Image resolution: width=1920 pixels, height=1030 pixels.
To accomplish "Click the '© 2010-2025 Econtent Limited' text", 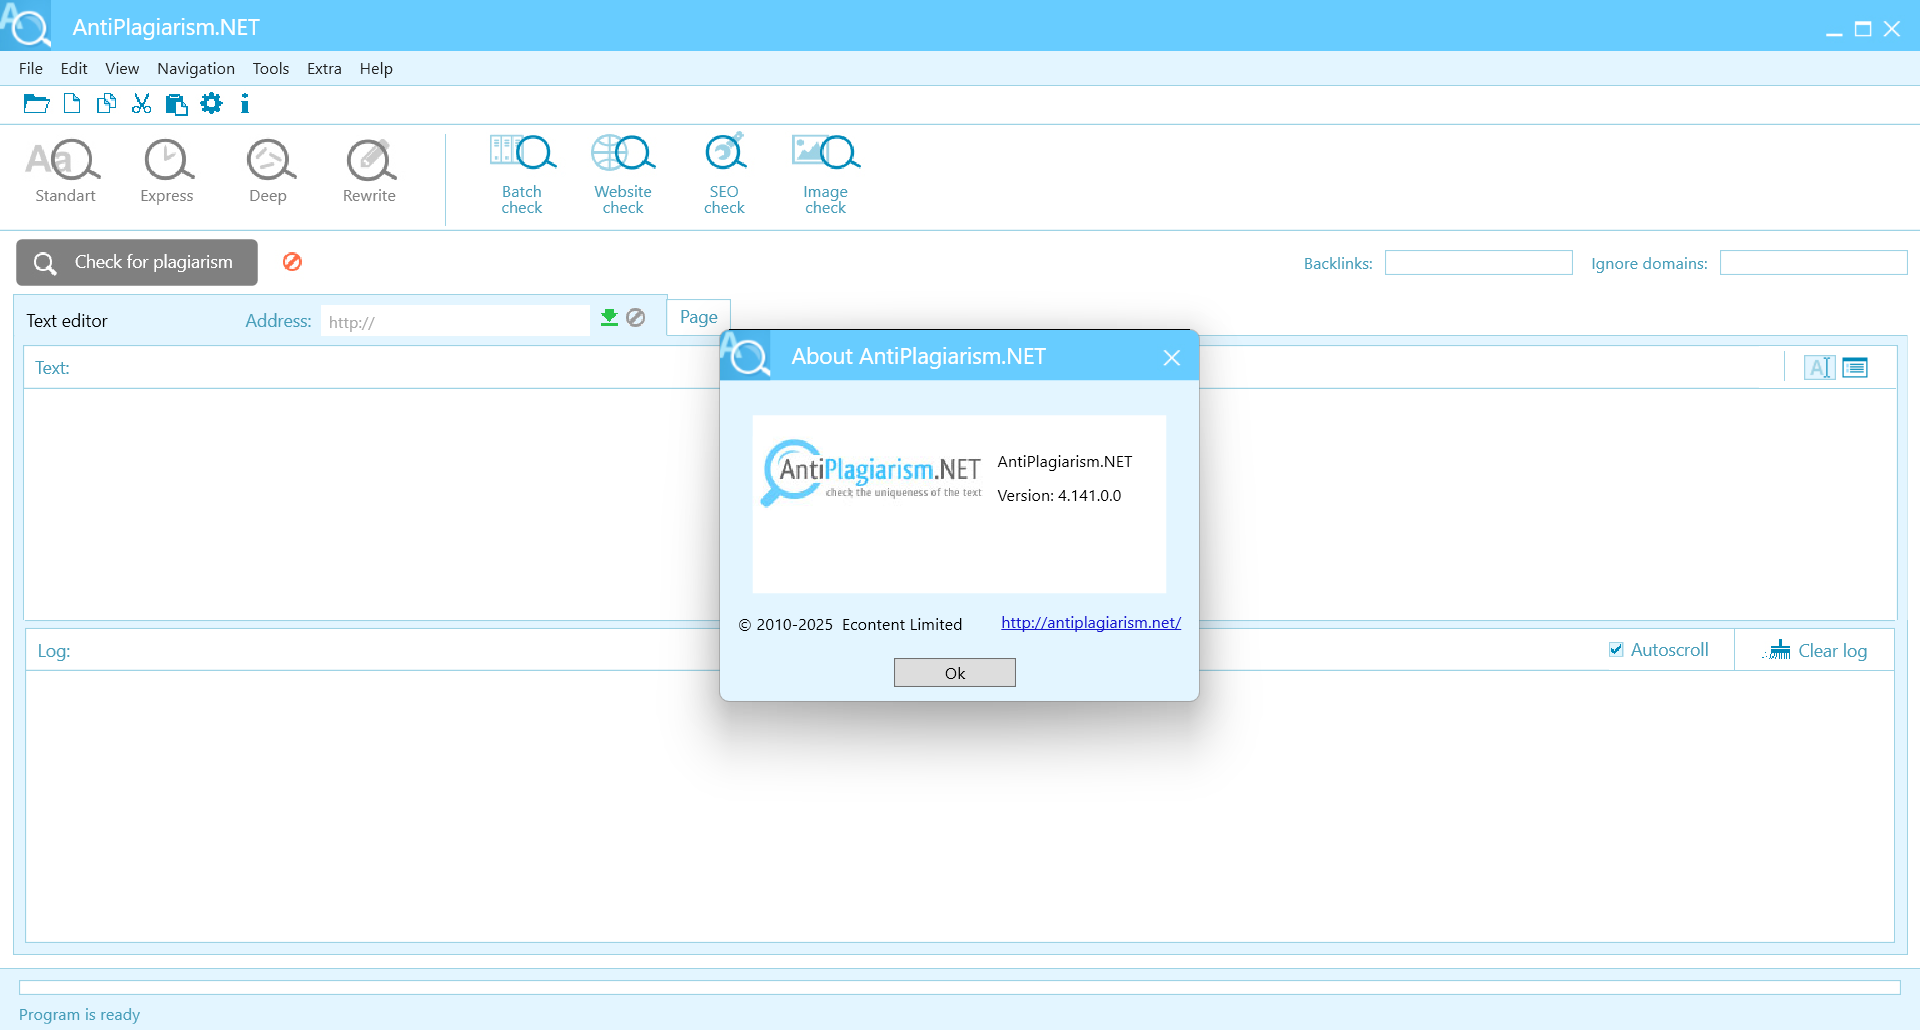I will tap(850, 625).
